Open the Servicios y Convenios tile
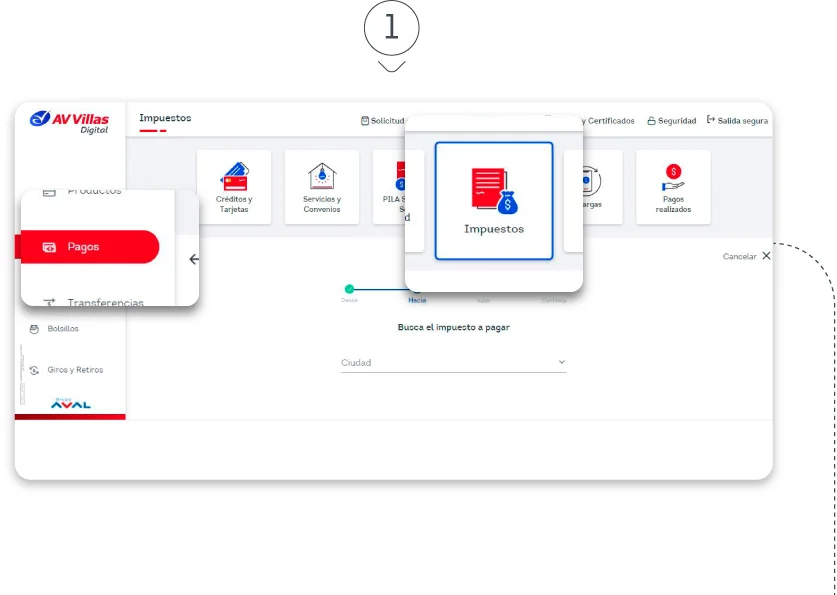837x595 pixels. (x=322, y=186)
